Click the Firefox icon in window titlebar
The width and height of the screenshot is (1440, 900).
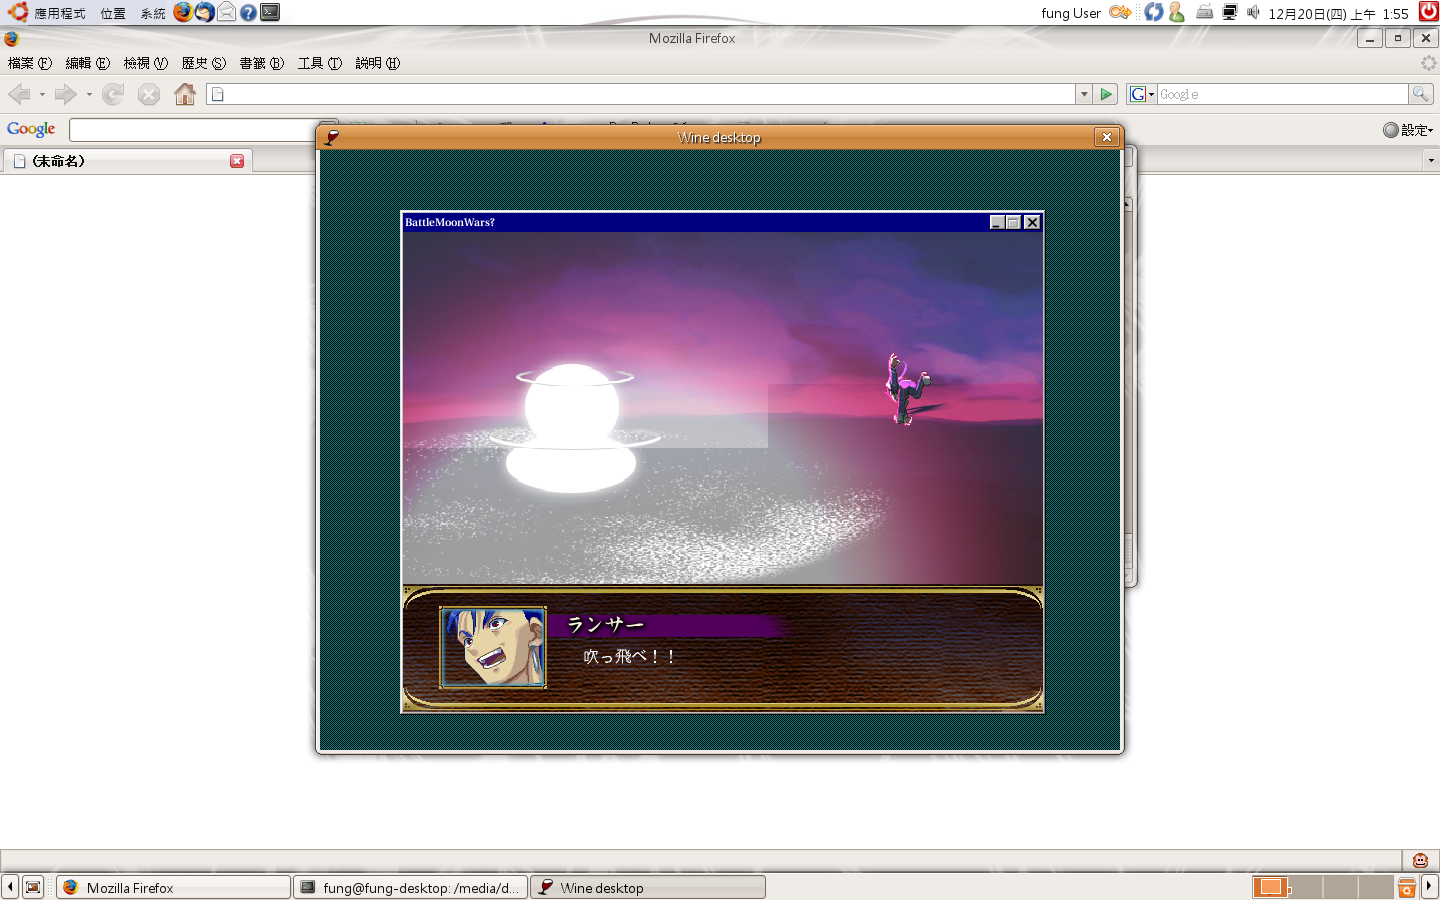[x=11, y=38]
